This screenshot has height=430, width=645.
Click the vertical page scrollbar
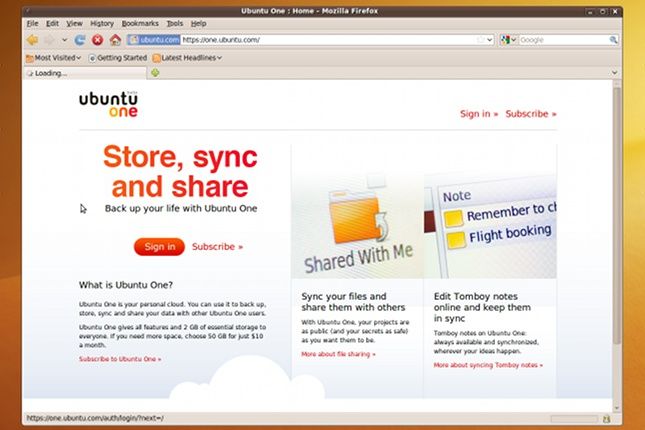tap(617, 216)
